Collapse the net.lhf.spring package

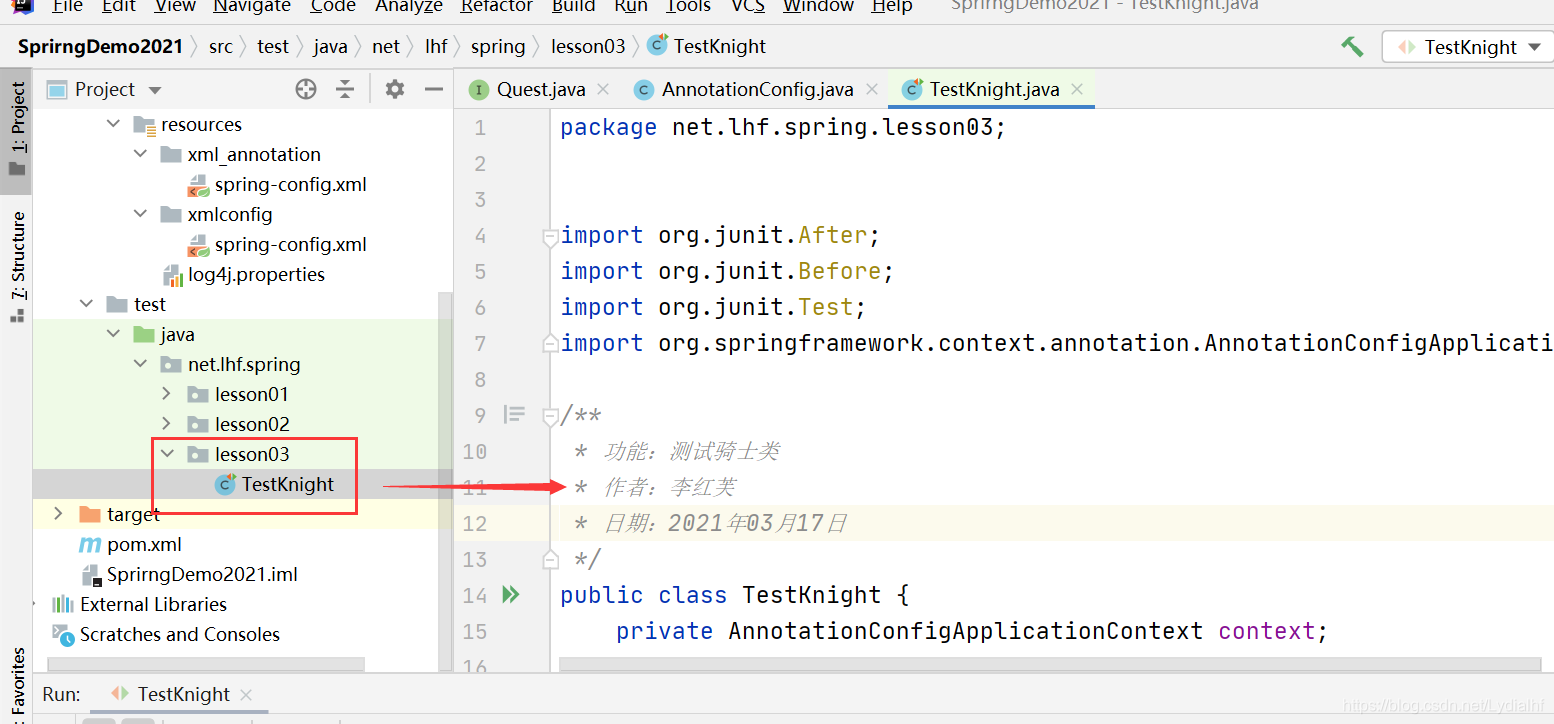tap(141, 365)
